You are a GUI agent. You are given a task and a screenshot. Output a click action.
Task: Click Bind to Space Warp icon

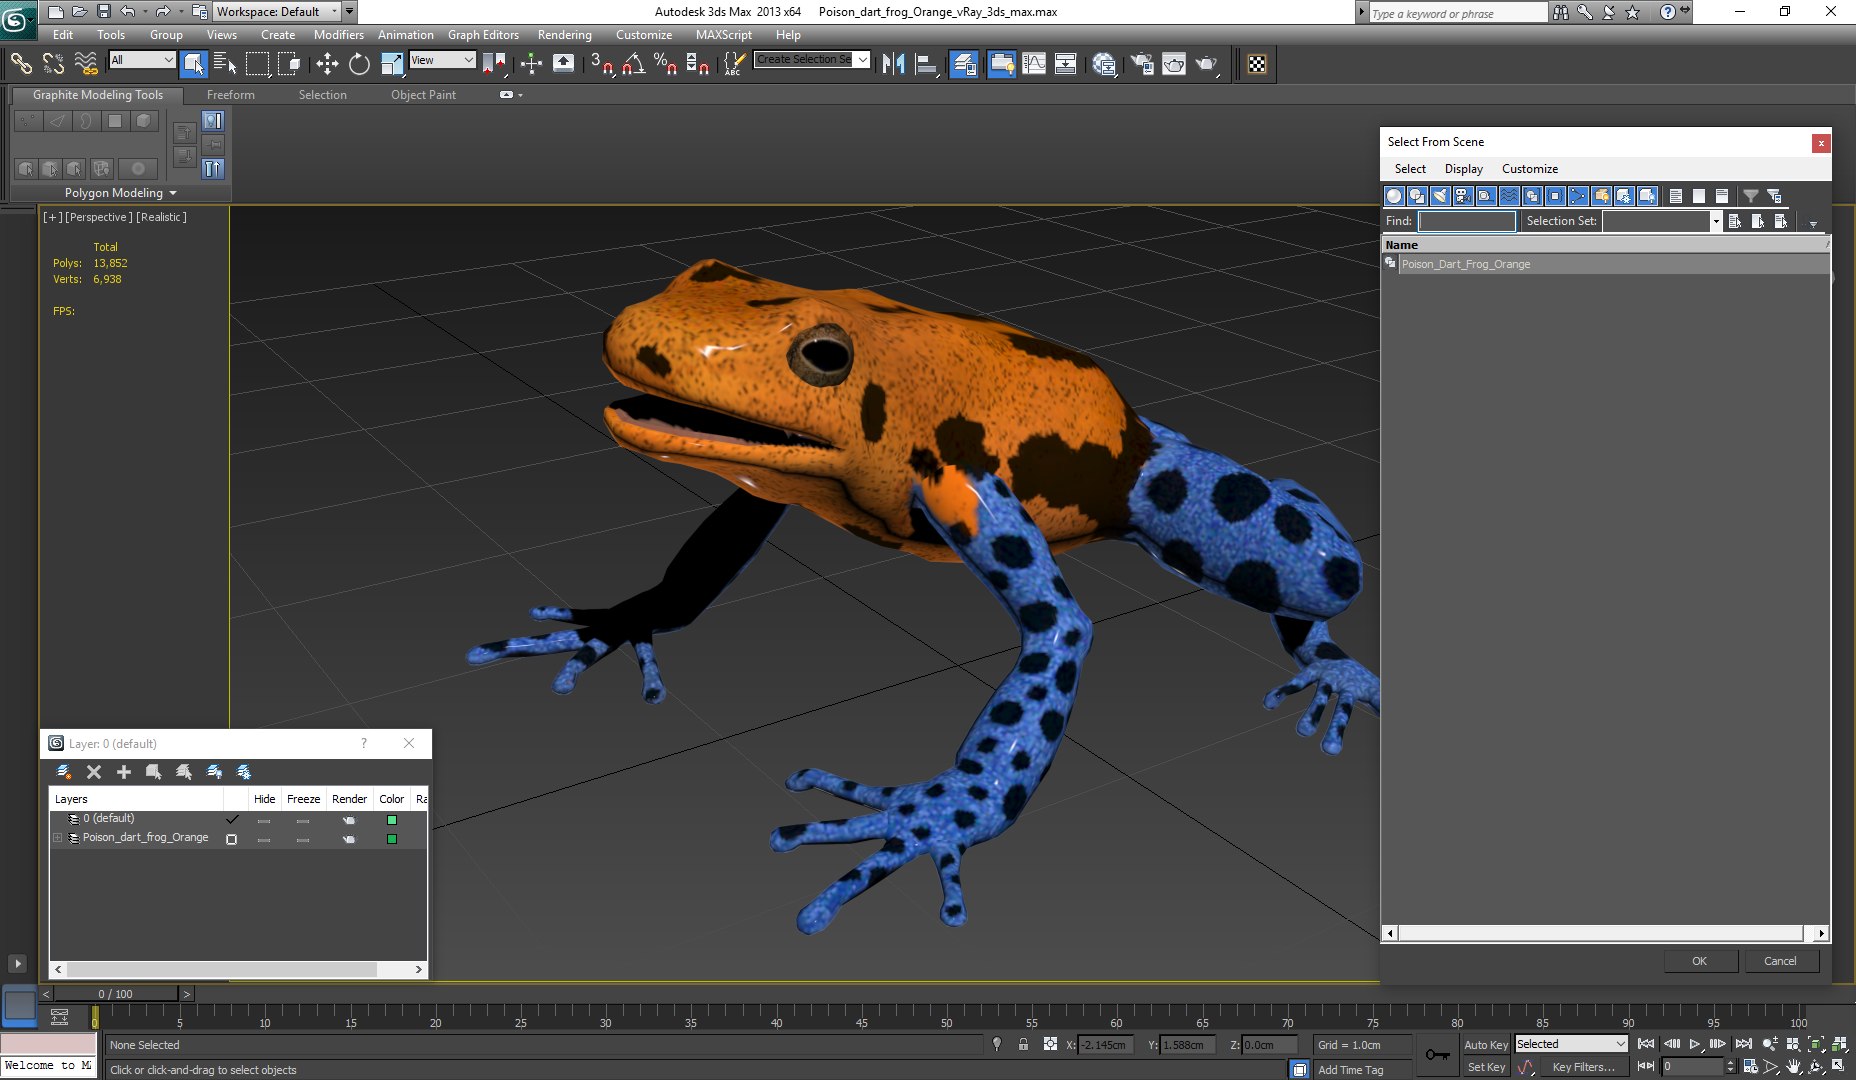point(86,64)
